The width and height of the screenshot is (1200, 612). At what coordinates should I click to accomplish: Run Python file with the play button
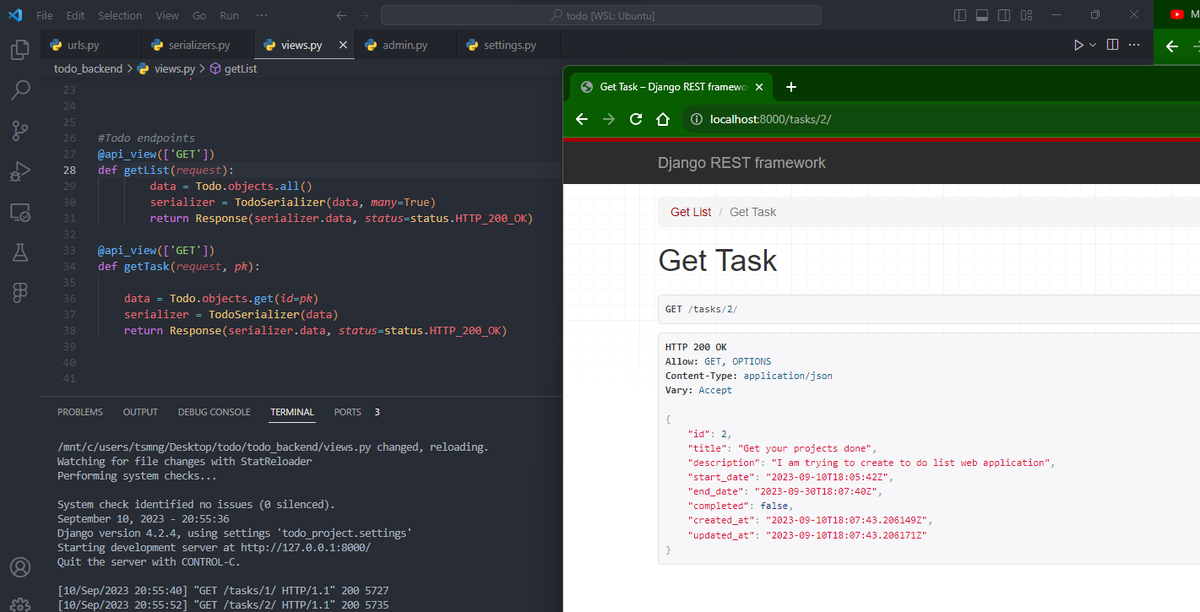click(1079, 45)
